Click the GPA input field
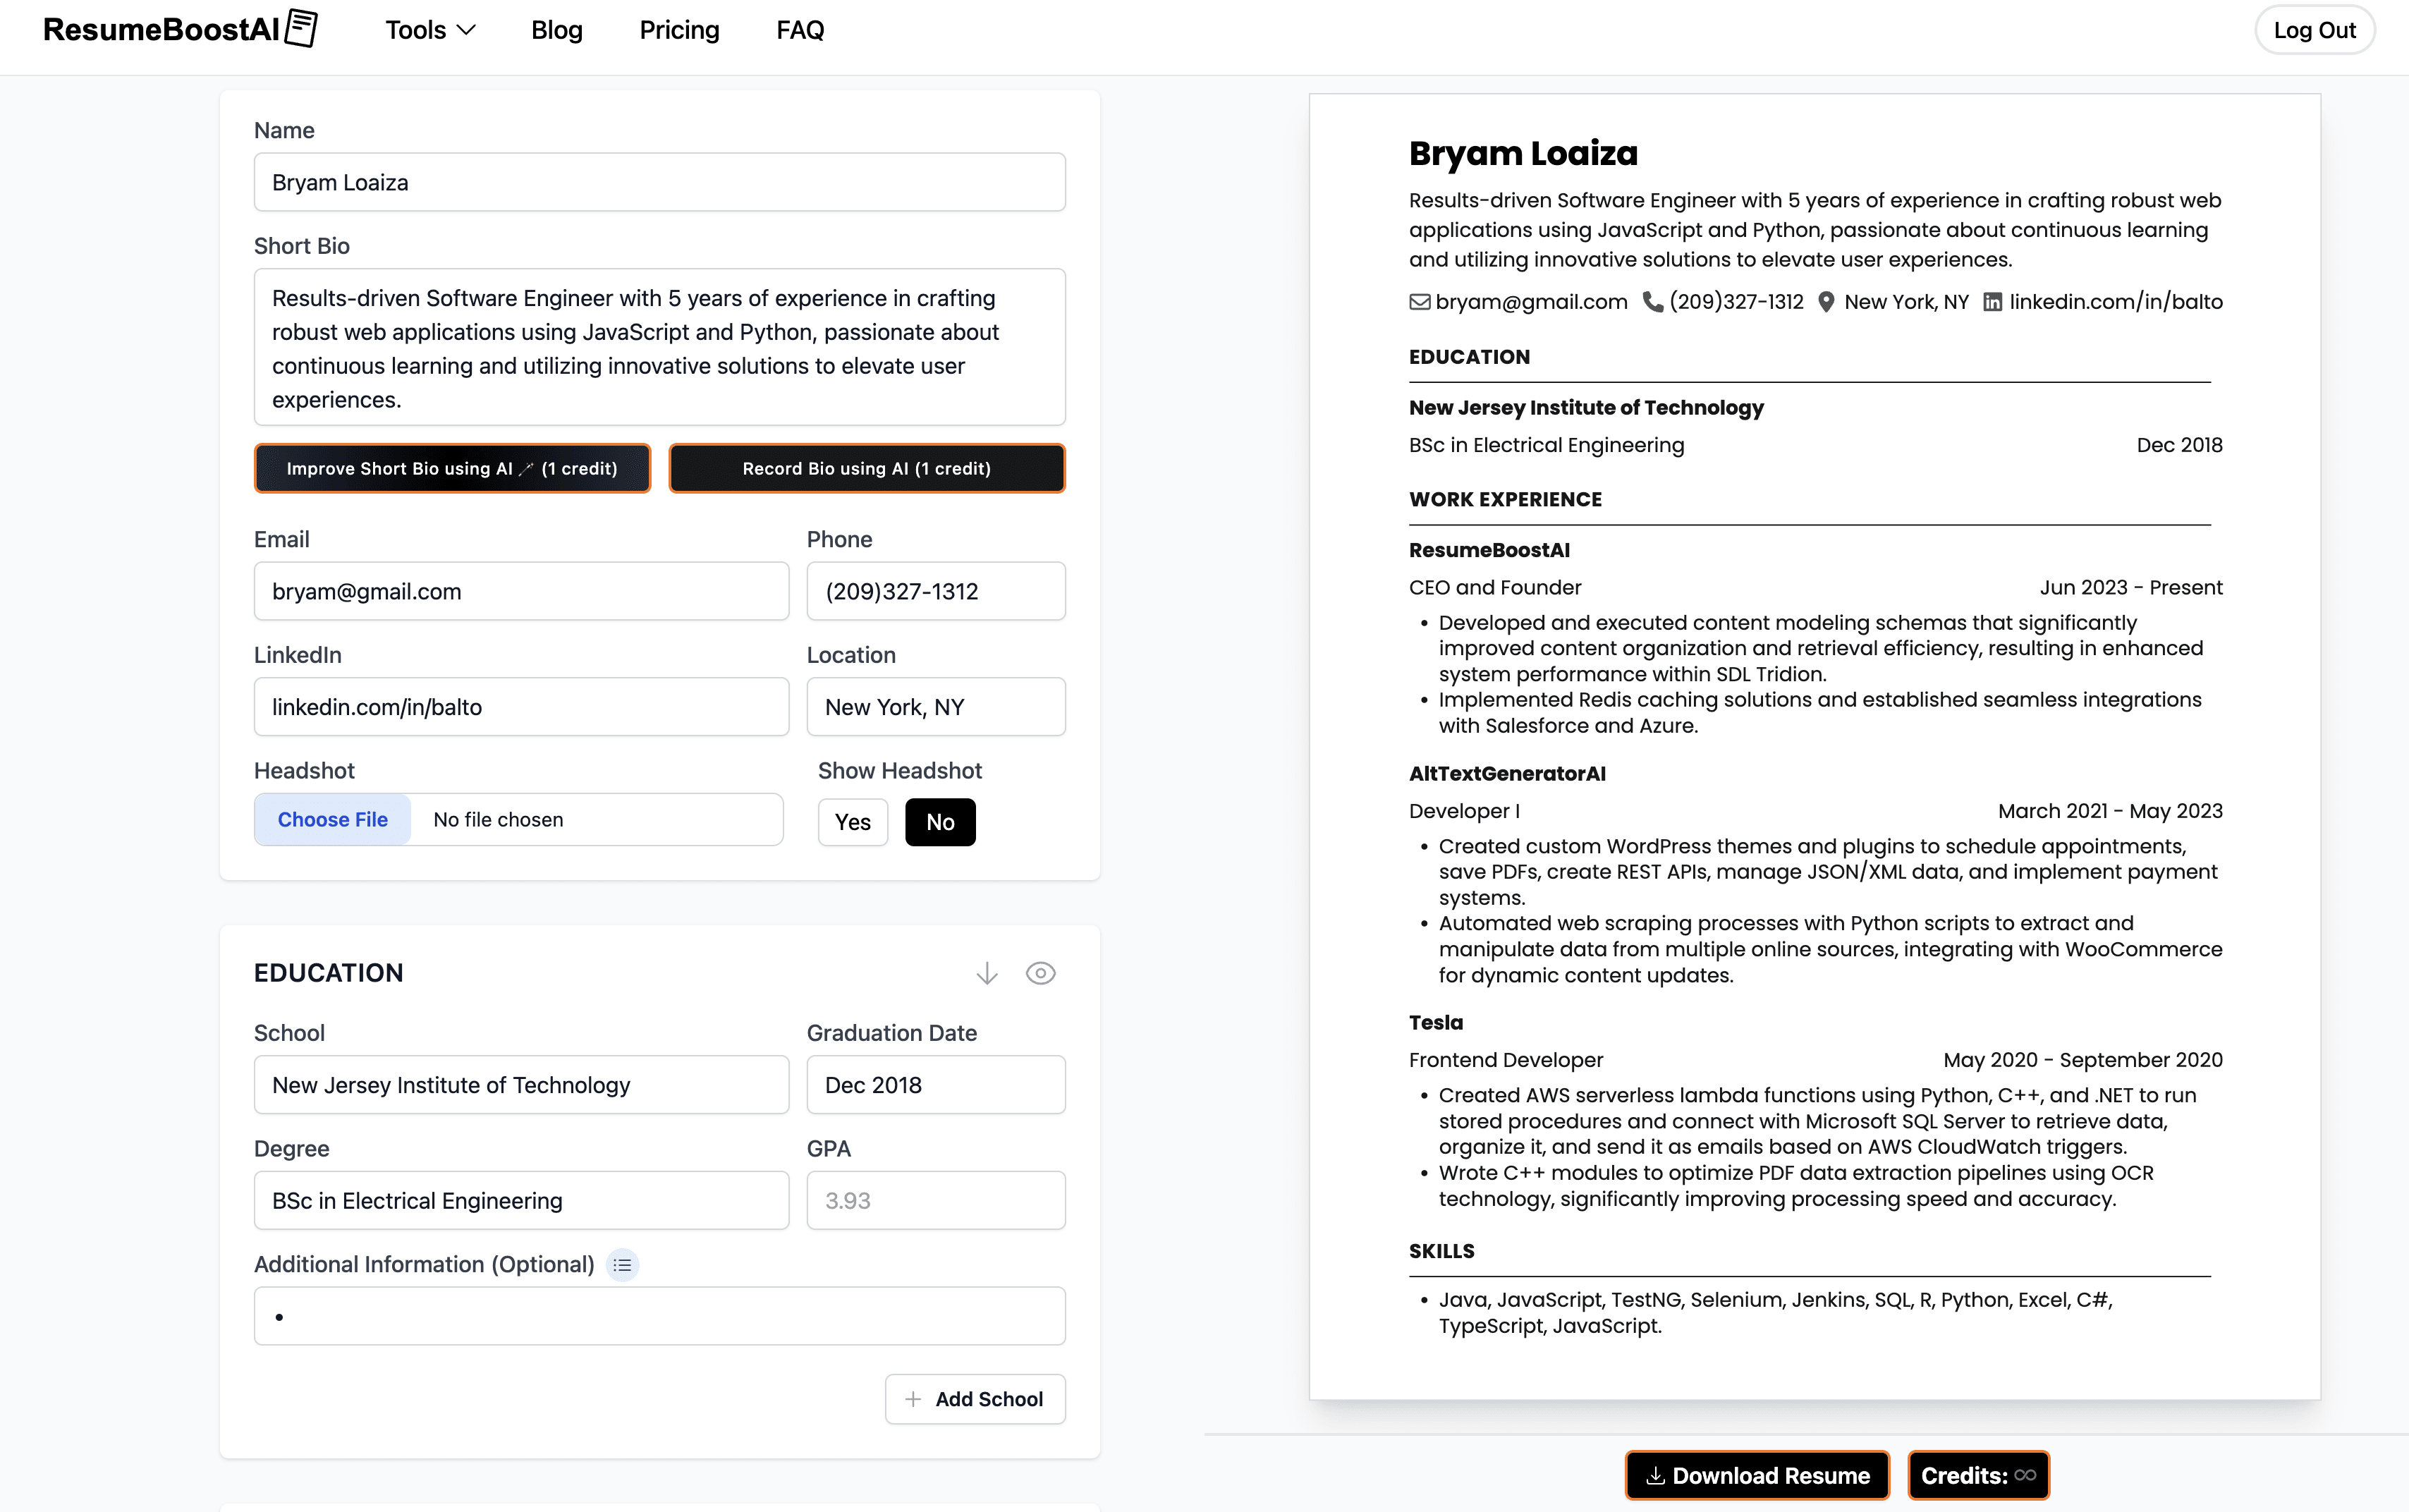 tap(935, 1200)
